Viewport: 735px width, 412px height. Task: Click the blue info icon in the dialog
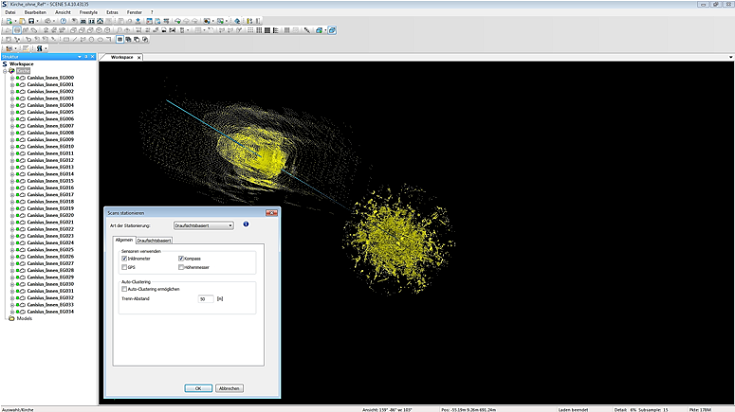point(246,224)
